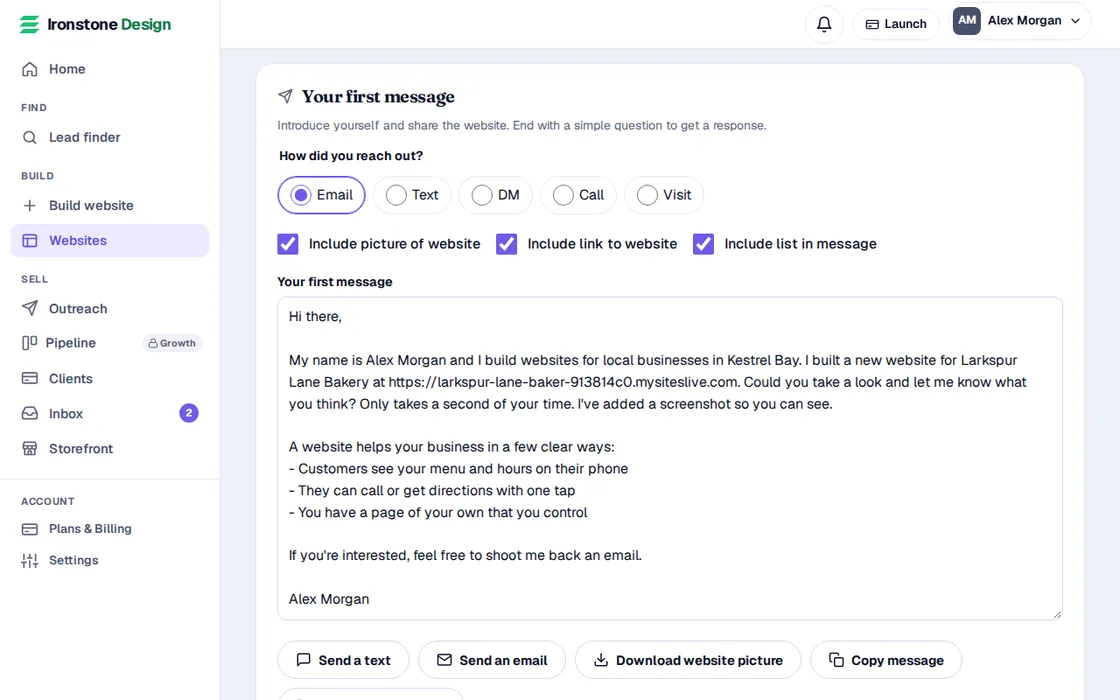This screenshot has width=1120, height=700.
Task: Select the Email radio option
Action: click(321, 195)
